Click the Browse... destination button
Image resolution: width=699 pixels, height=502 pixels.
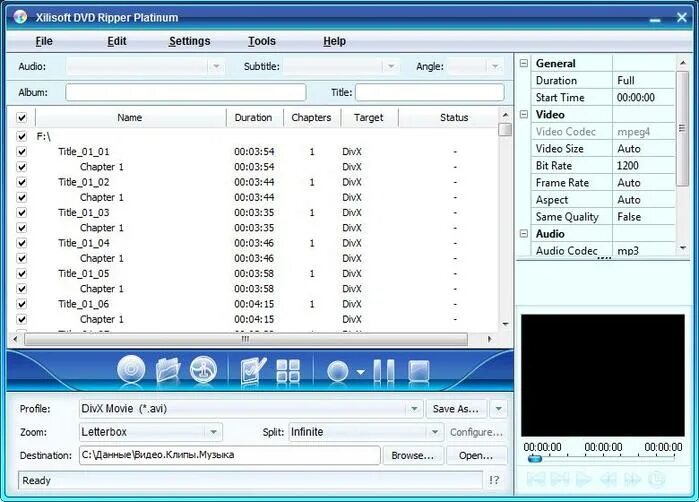[x=412, y=456]
